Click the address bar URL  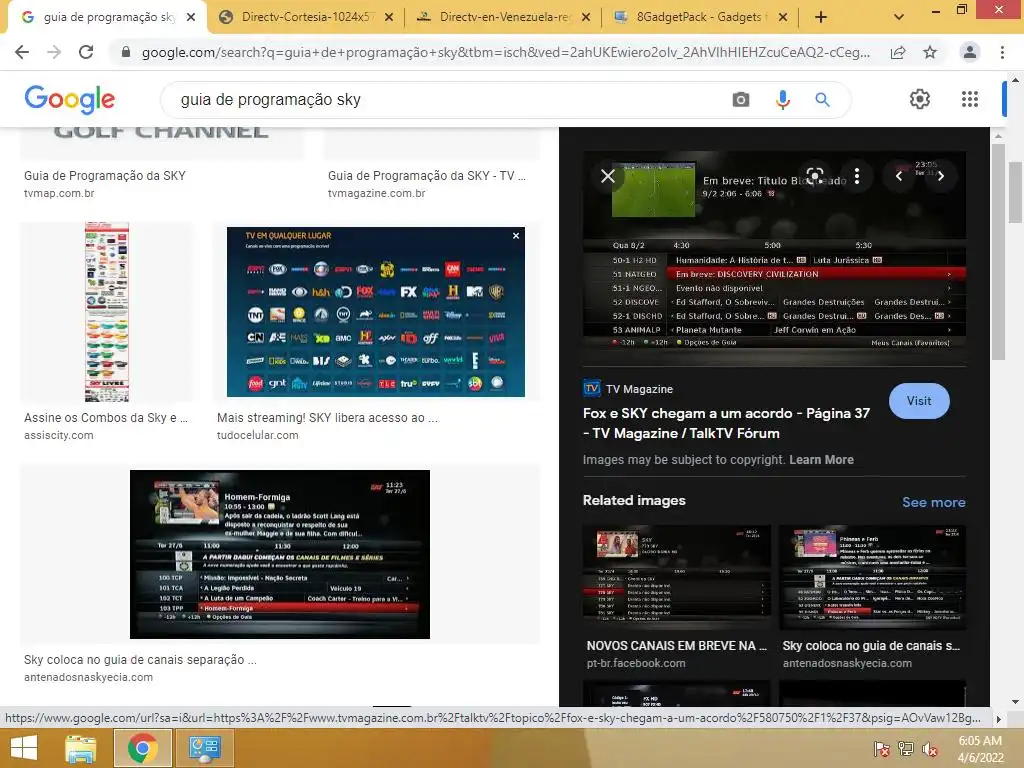pyautogui.click(x=505, y=52)
